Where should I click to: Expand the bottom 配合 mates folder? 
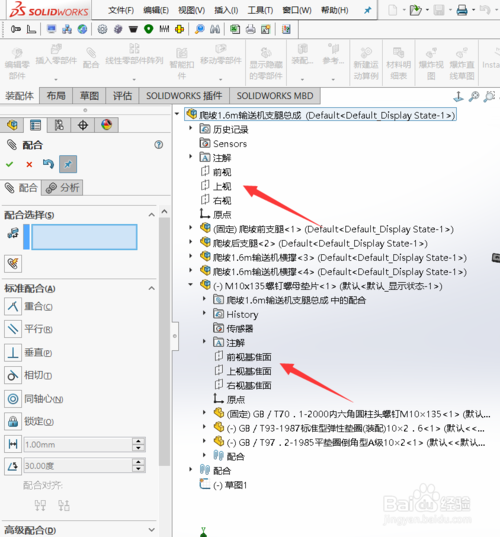[191, 469]
